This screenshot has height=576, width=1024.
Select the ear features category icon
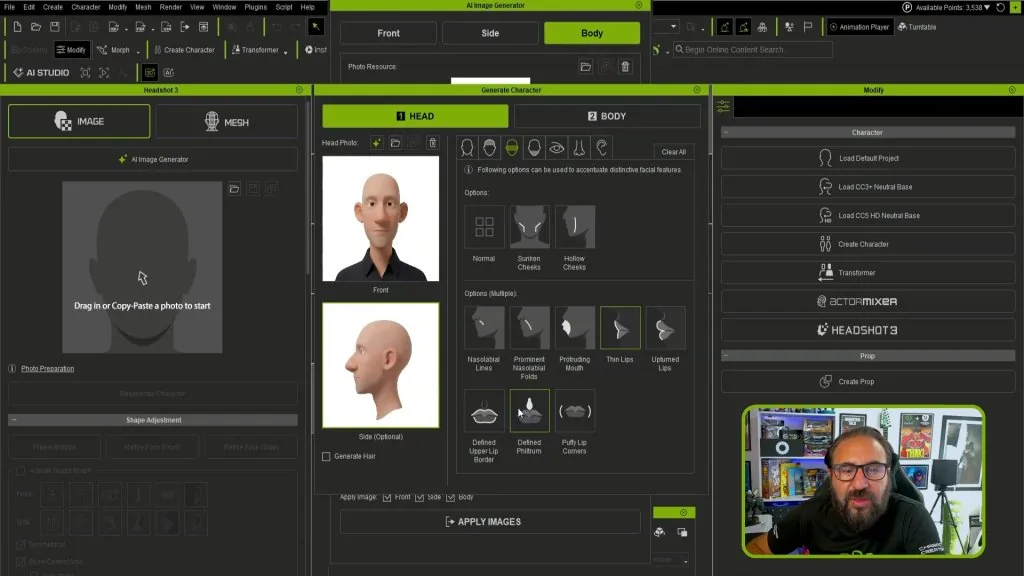601,148
